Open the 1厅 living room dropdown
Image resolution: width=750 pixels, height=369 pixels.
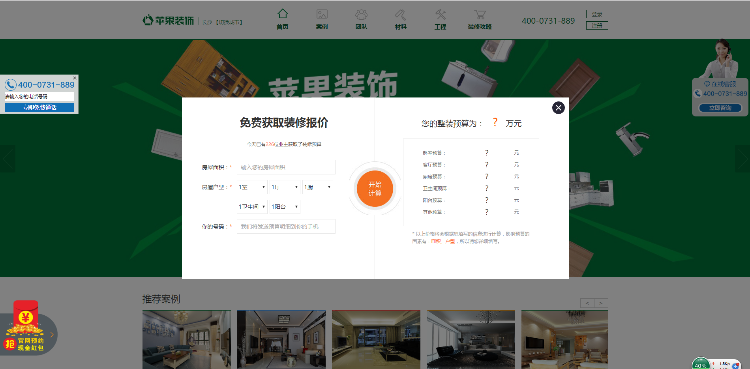tap(285, 187)
